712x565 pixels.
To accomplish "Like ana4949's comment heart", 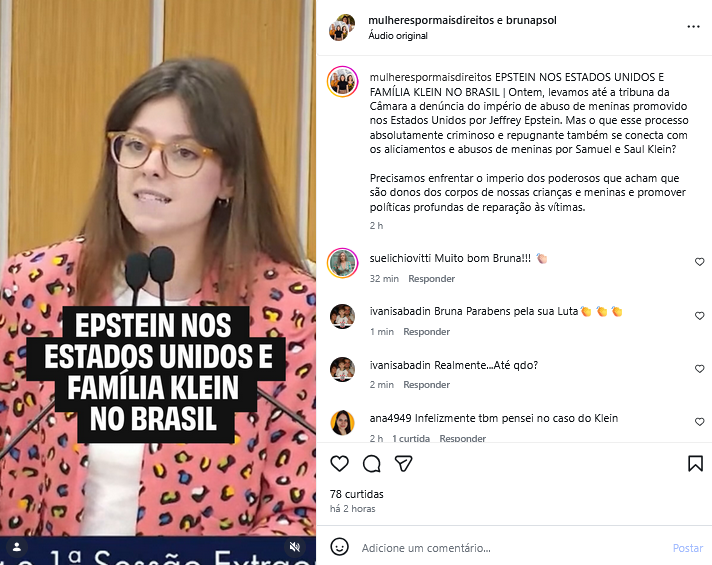I will (699, 422).
